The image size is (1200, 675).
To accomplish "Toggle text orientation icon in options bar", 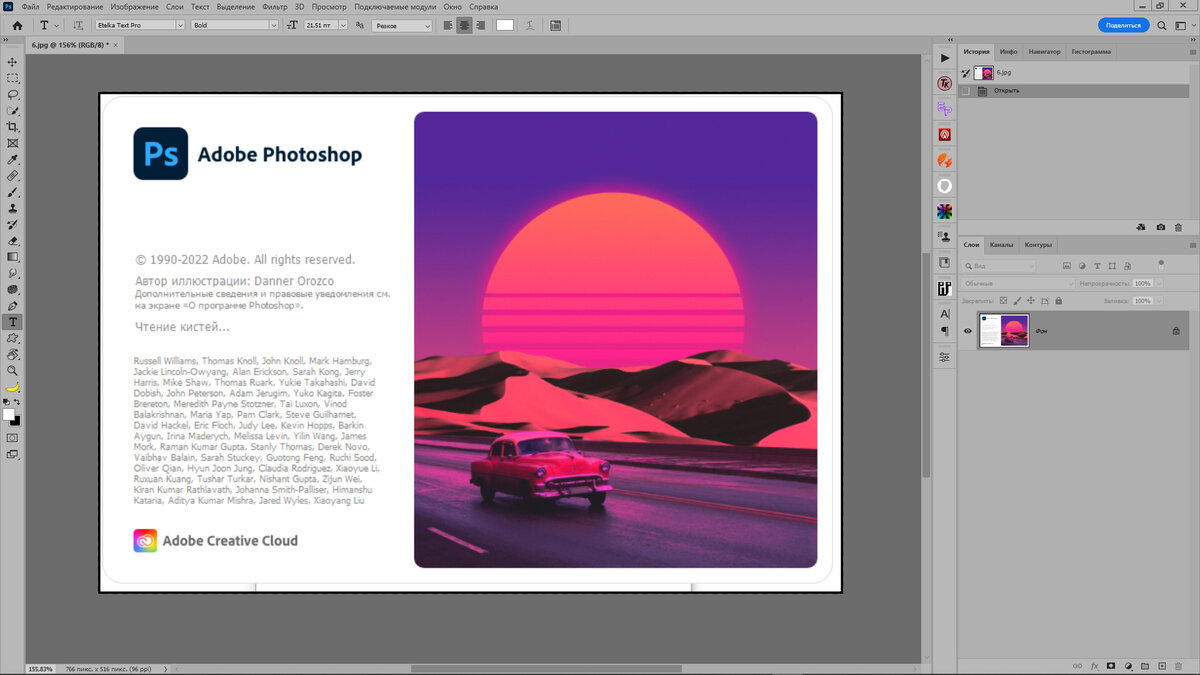I will (x=78, y=25).
